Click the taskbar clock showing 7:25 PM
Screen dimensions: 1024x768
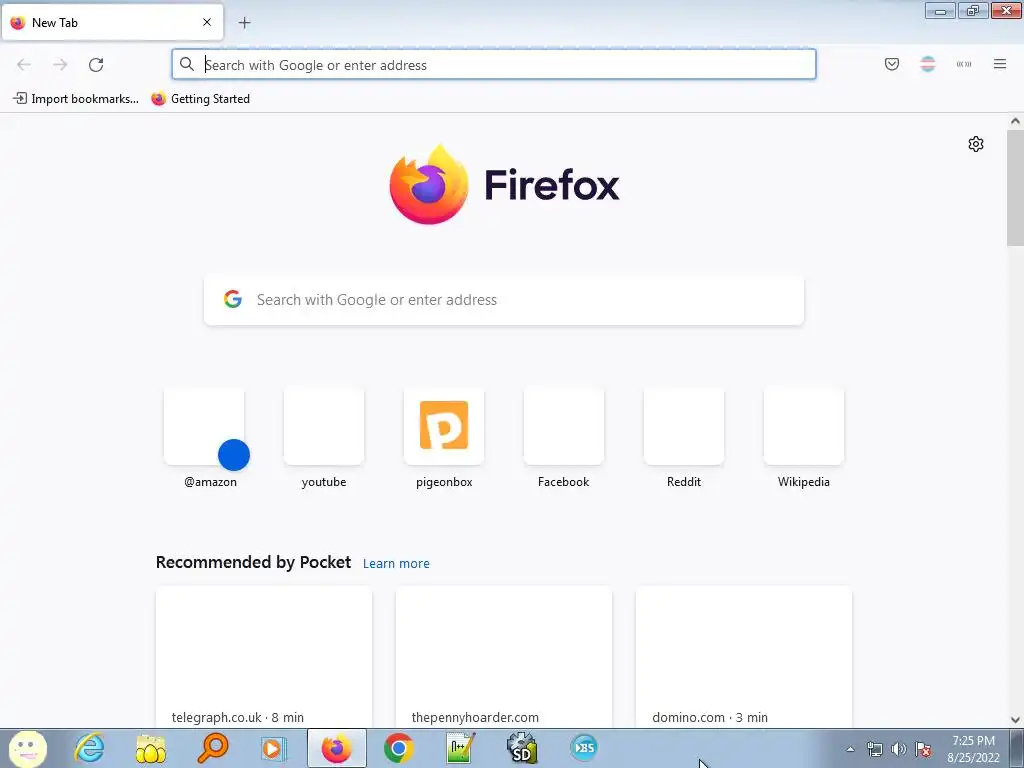click(x=973, y=749)
